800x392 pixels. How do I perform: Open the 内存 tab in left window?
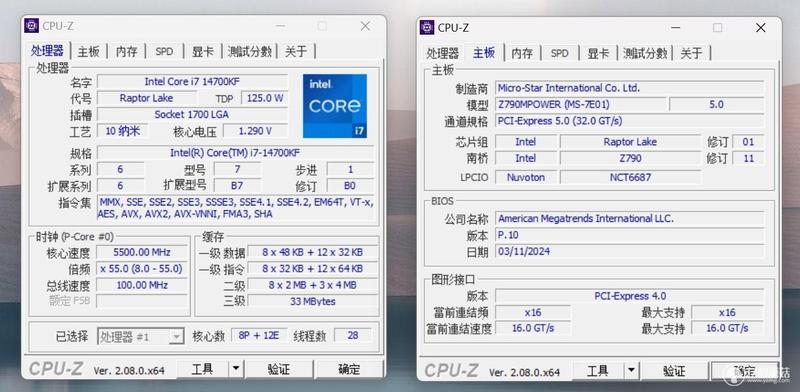127,52
